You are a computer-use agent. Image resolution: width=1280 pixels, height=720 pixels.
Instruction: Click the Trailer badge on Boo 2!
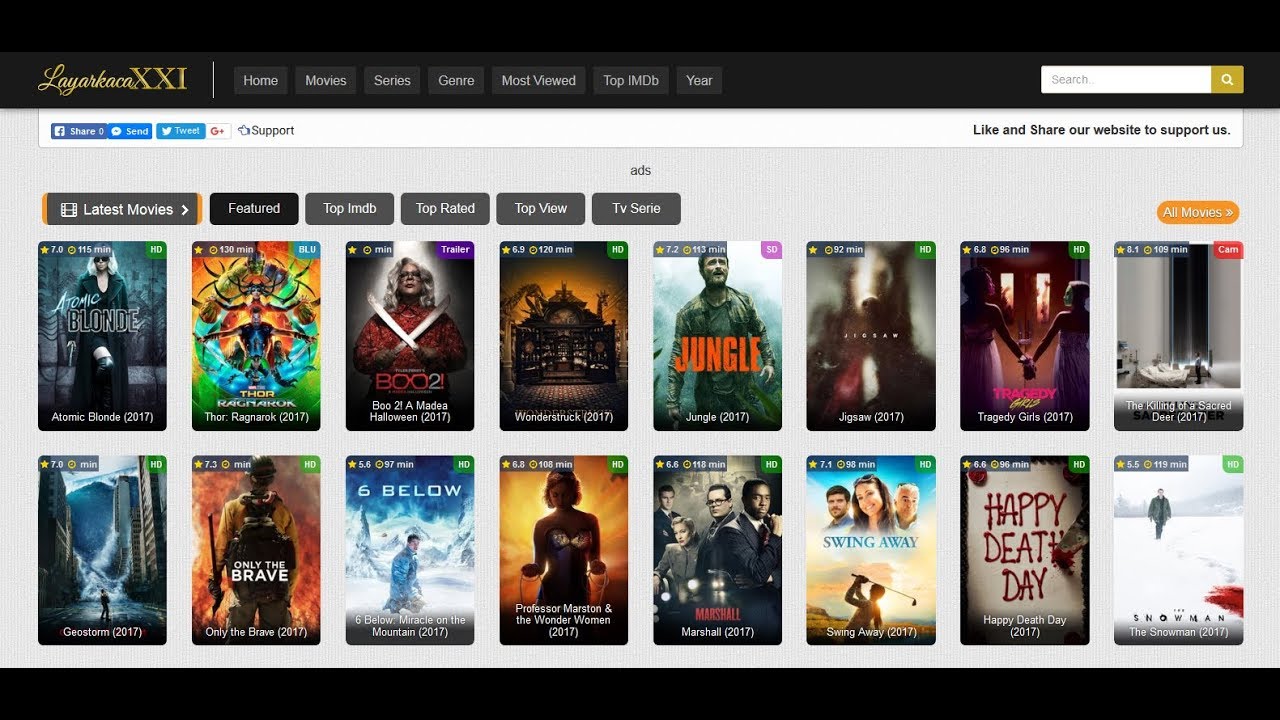[x=455, y=249]
